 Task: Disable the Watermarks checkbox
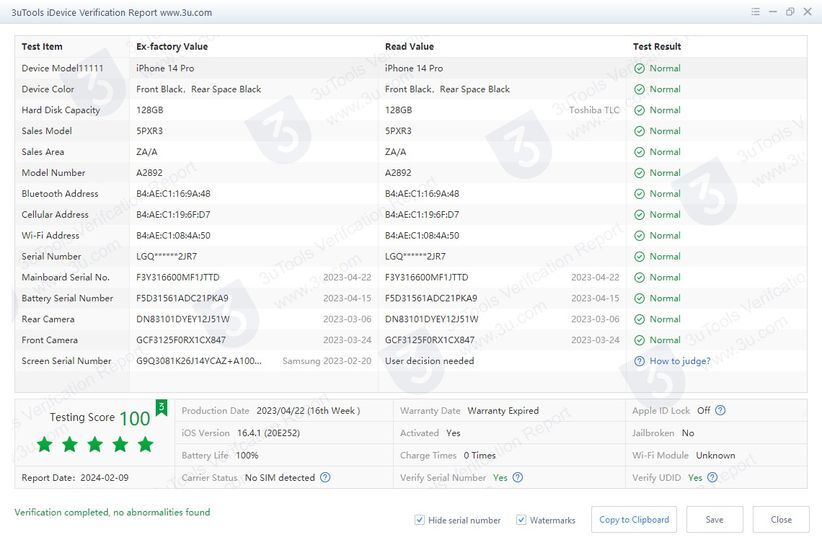[x=521, y=520]
